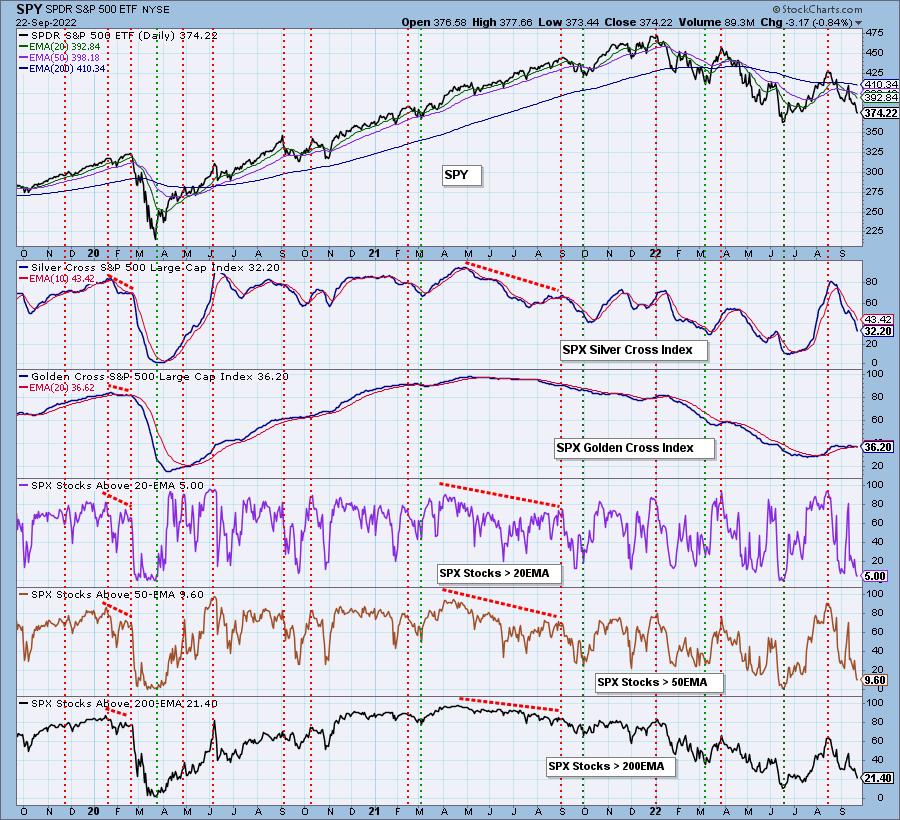The image size is (900, 820).
Task: Select the Low 373.44 value
Action: coord(568,22)
